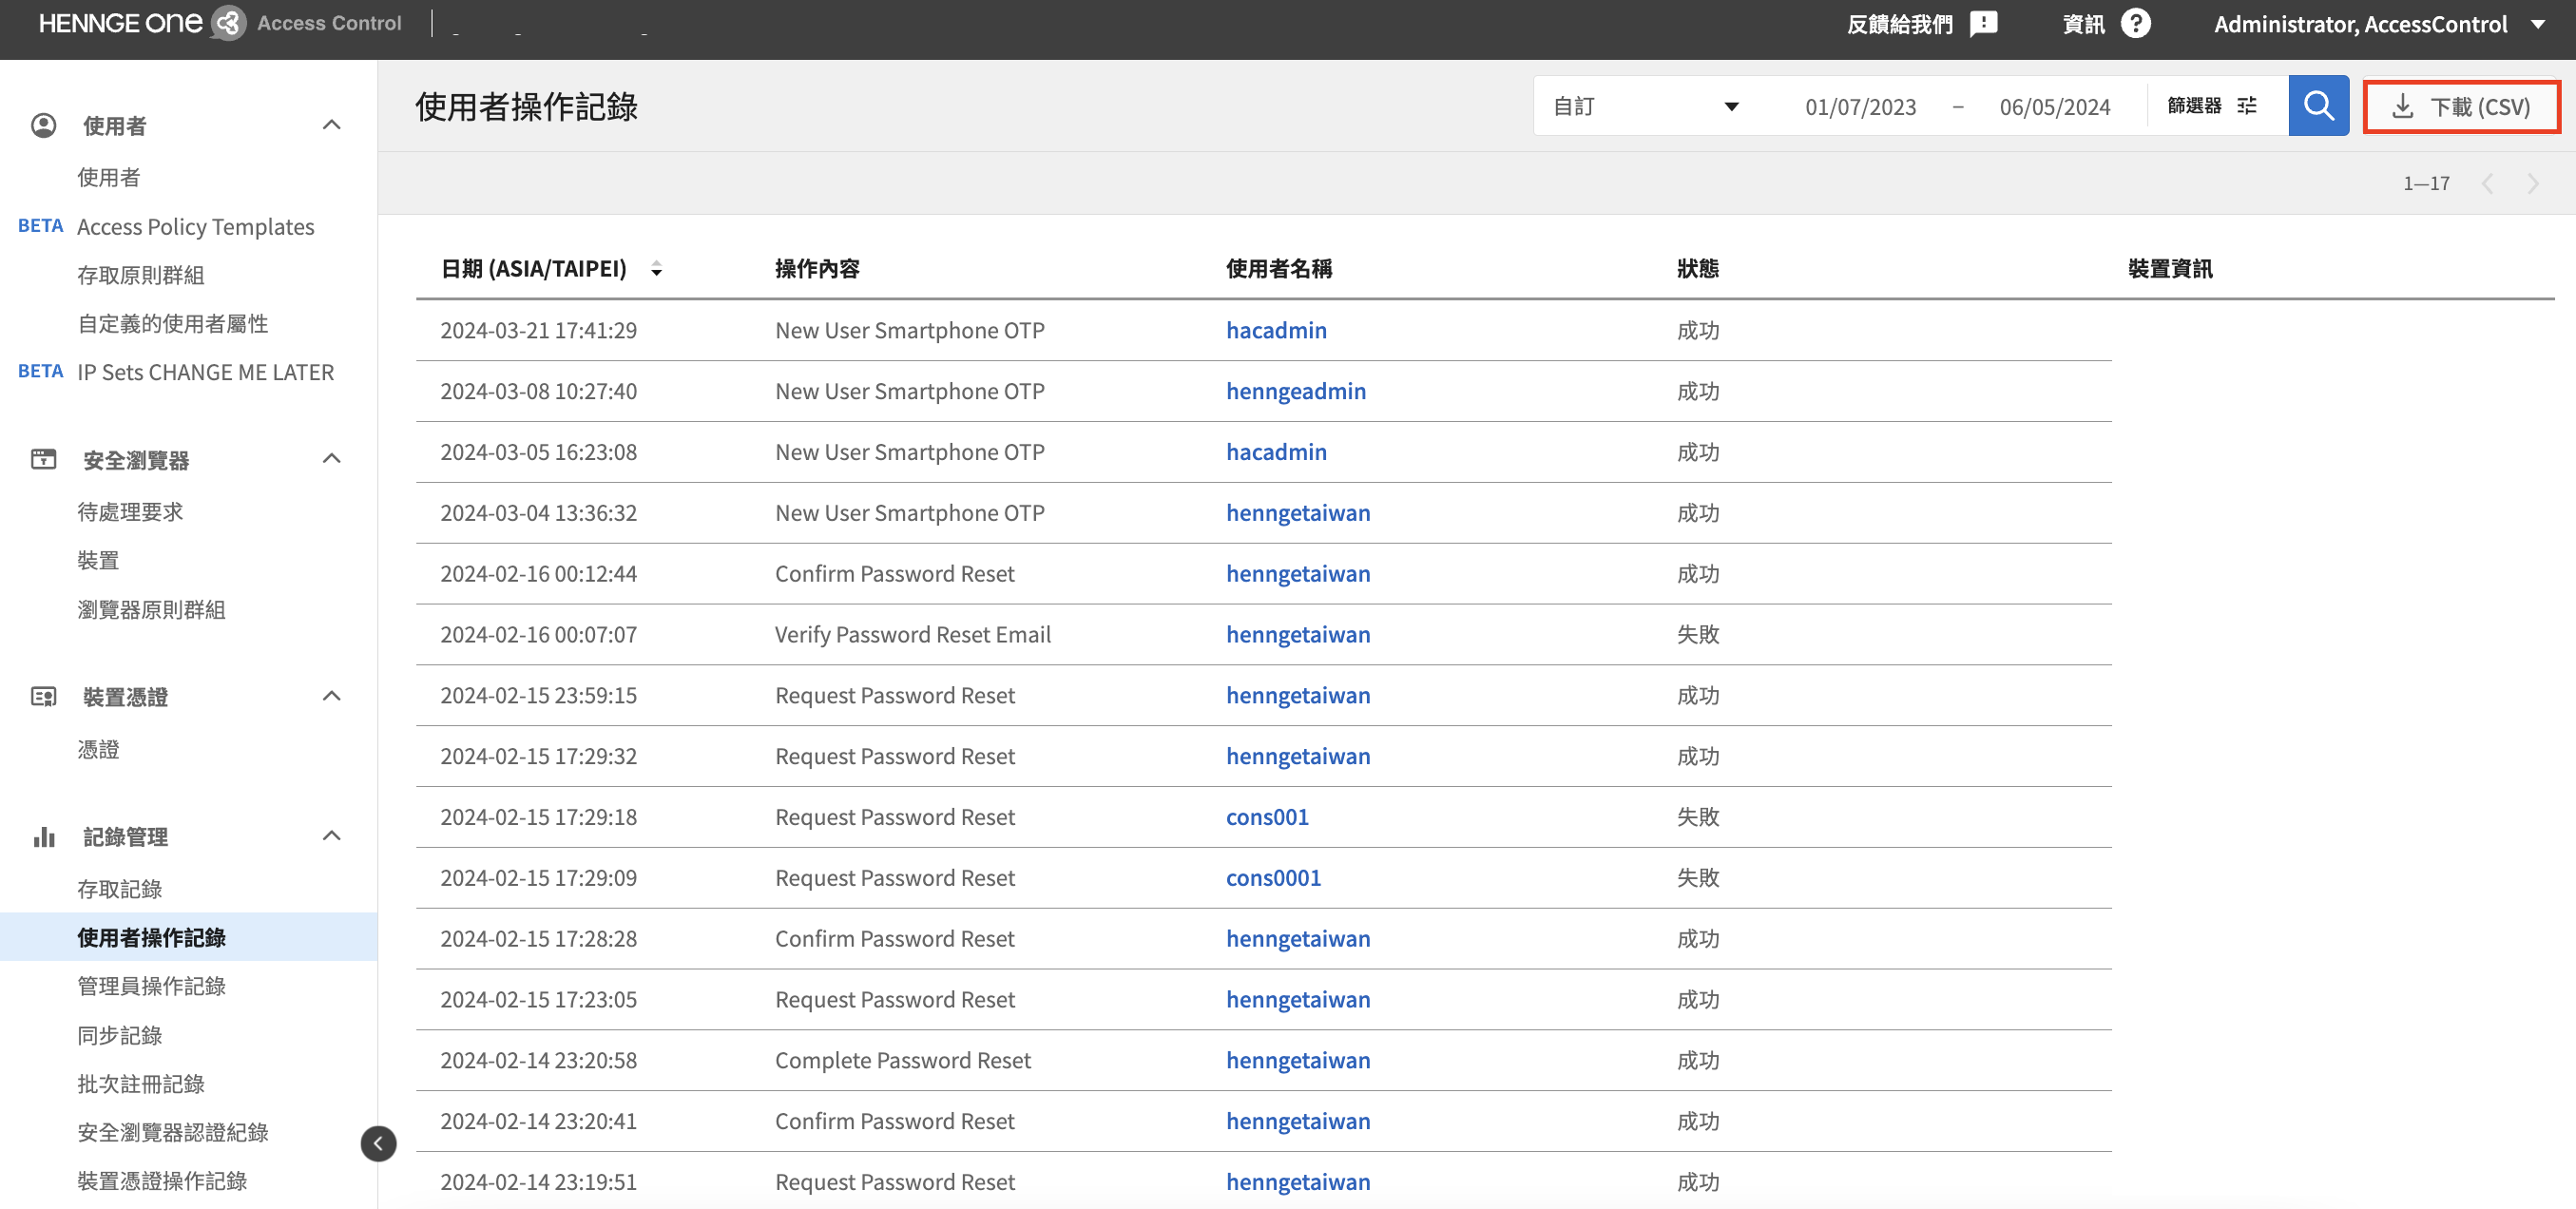This screenshot has height=1209, width=2576.
Task: Collapse the 裝置憑證 sidebar section
Action: pos(332,696)
